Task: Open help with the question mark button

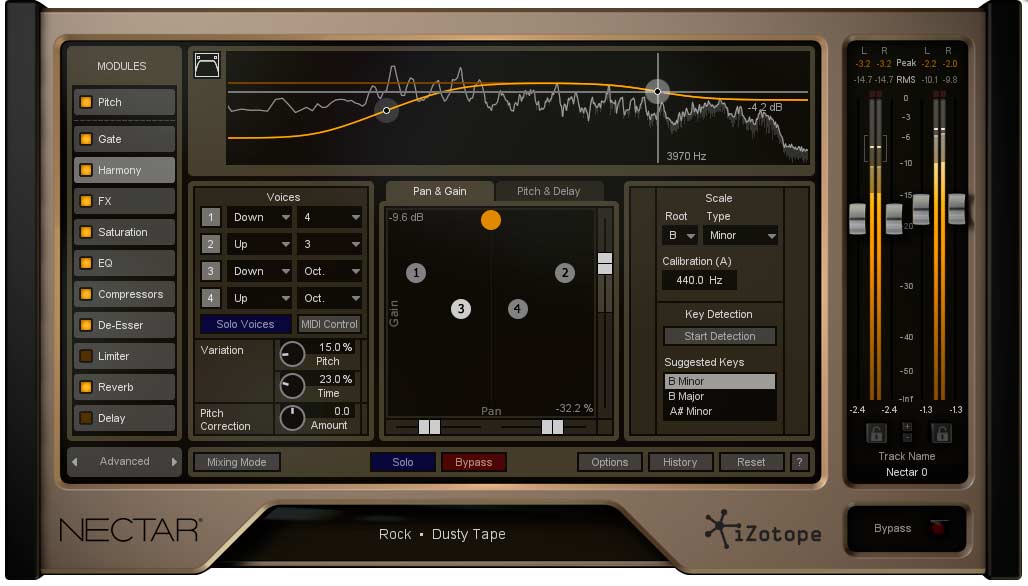Action: tap(799, 462)
